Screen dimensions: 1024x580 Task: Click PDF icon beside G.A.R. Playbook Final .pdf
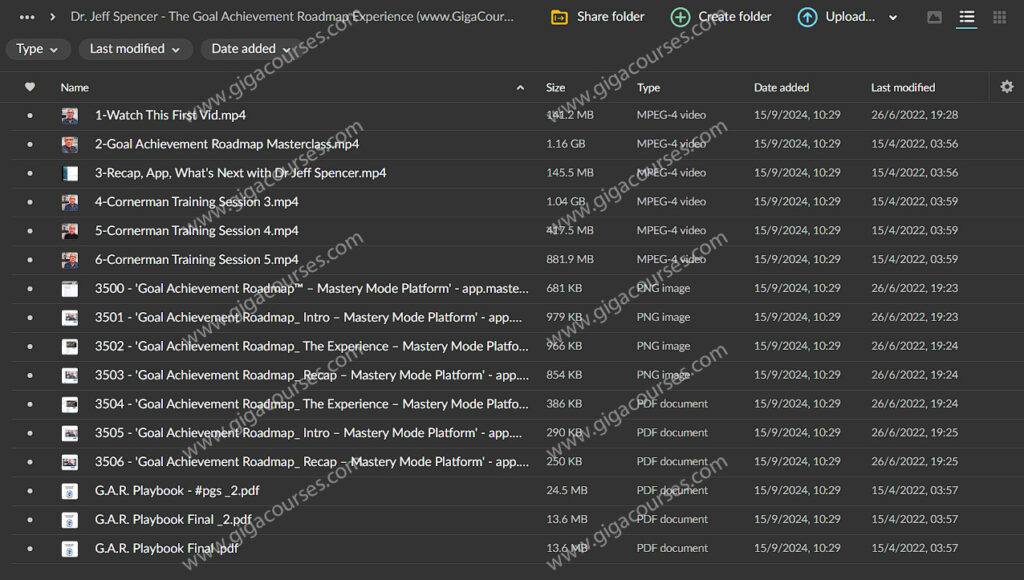69,549
